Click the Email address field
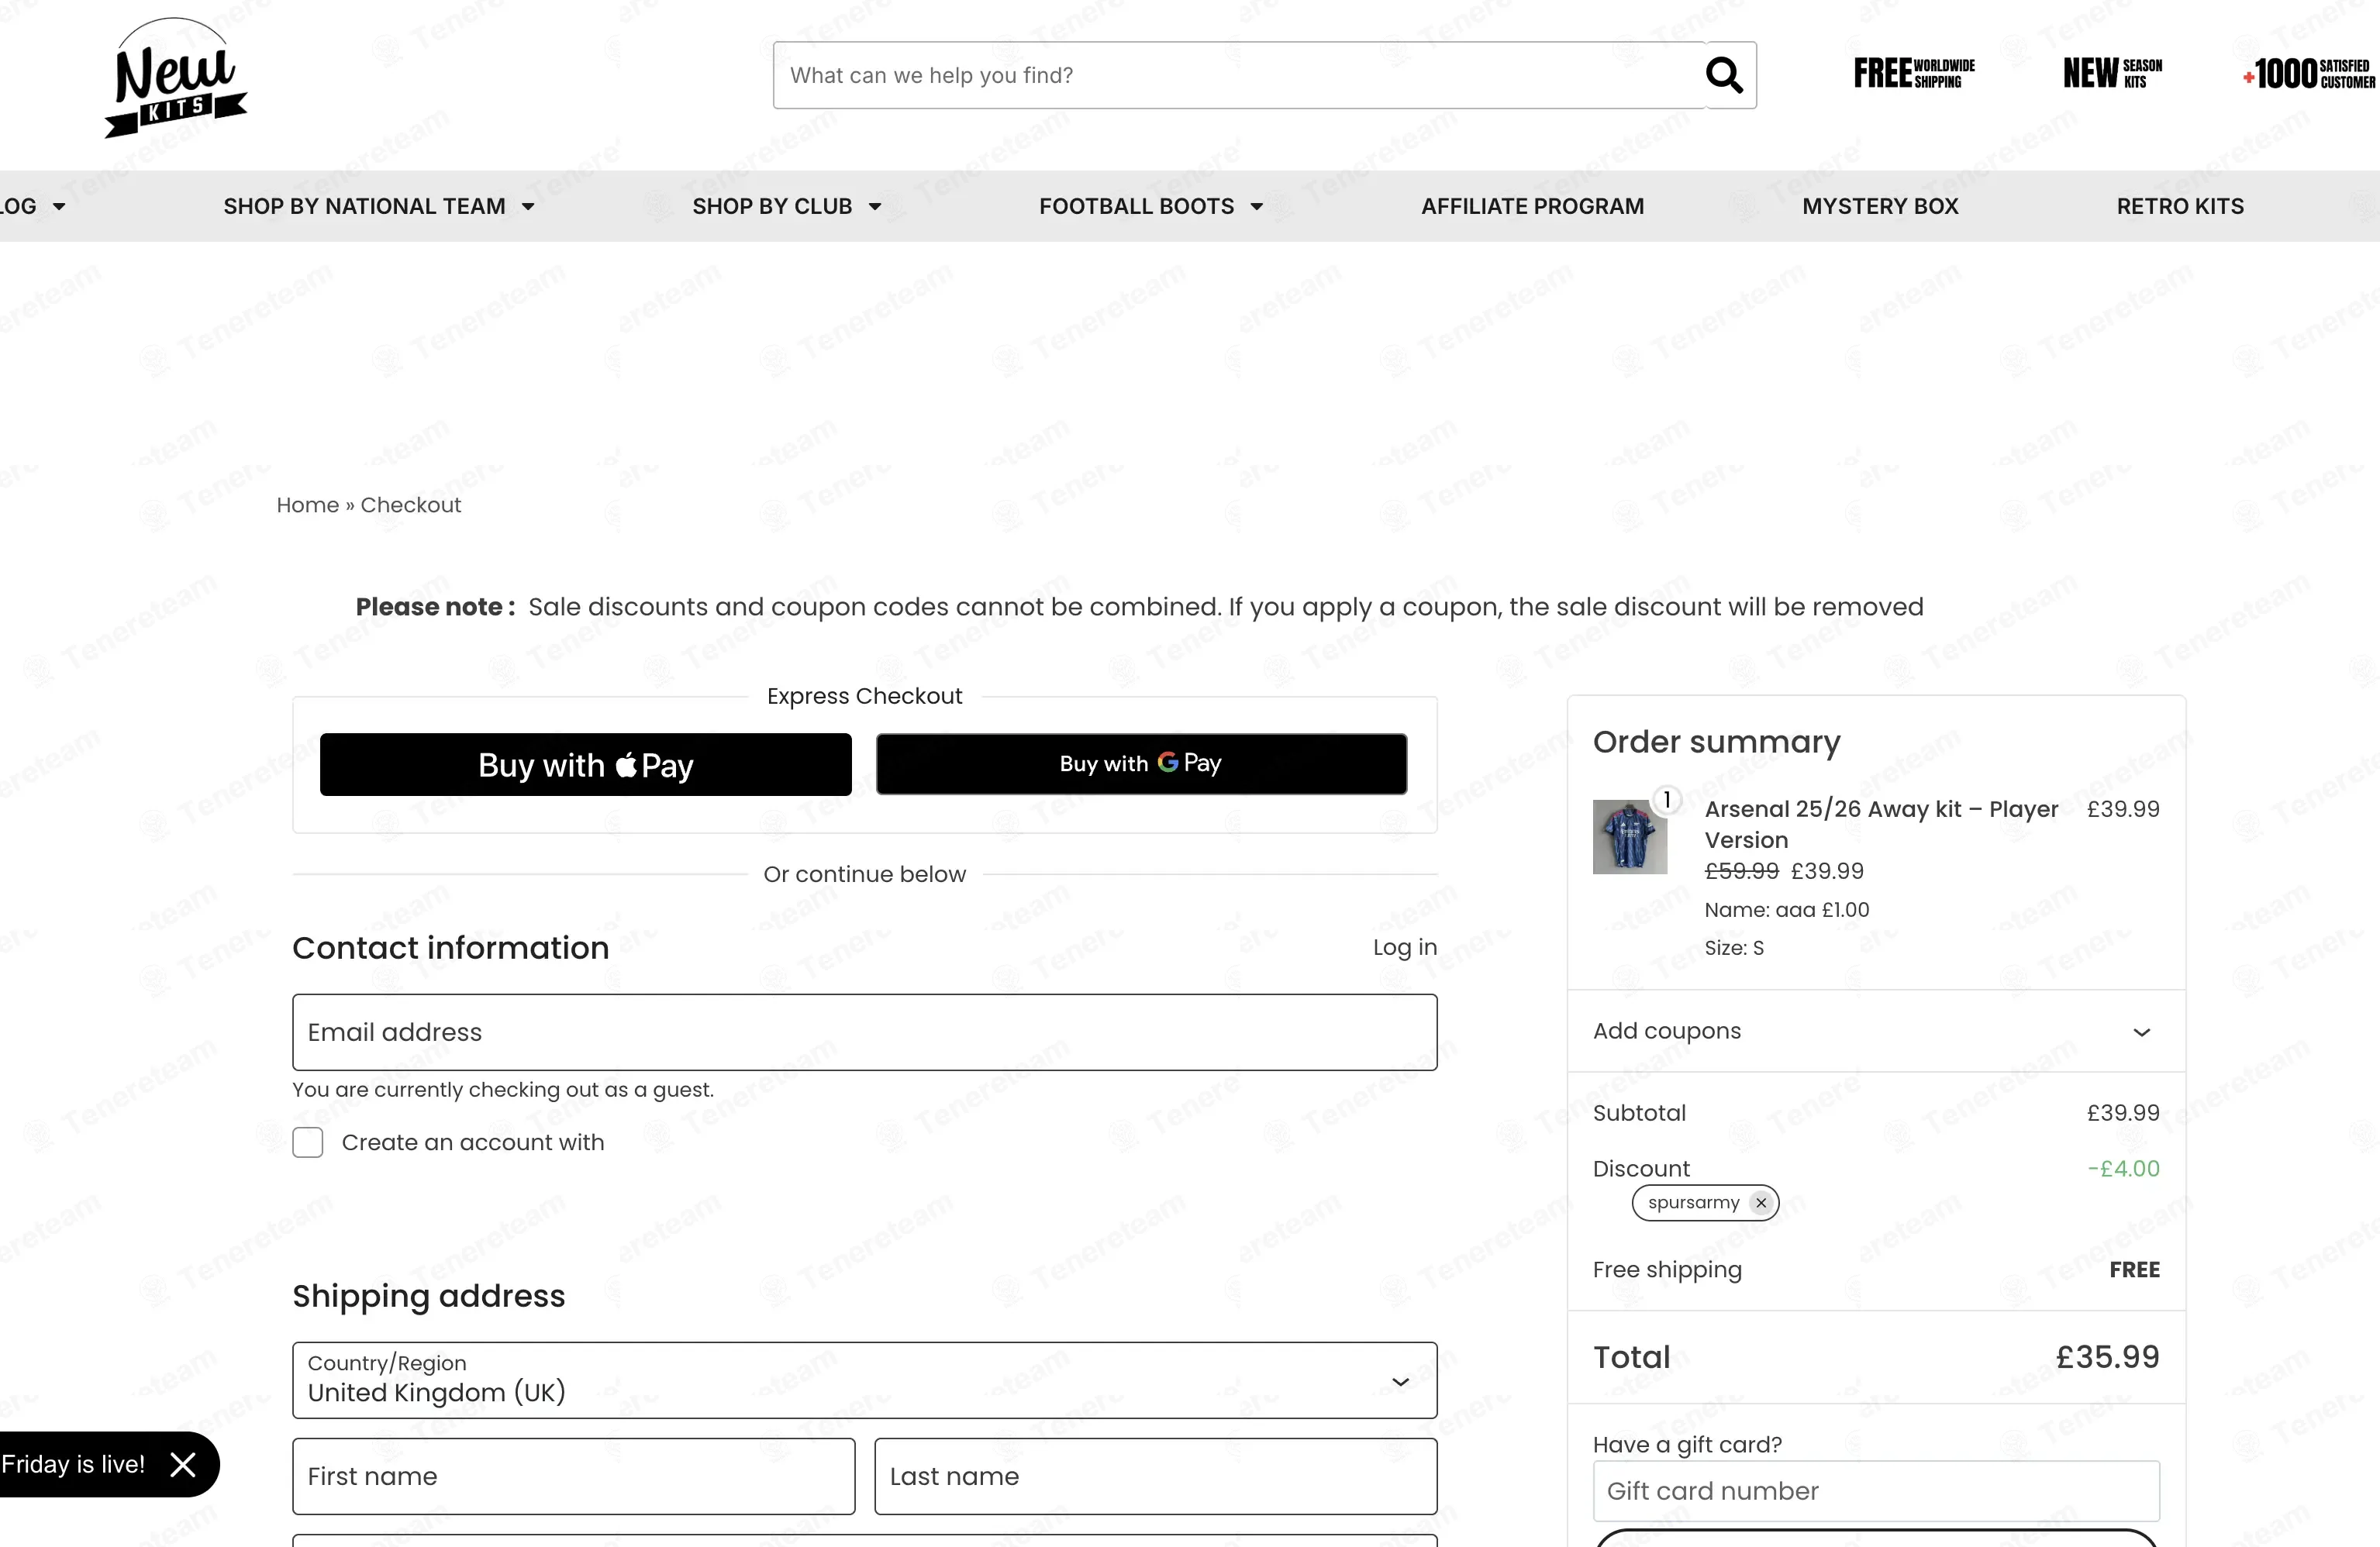Screen dimensions: 2380x1547 point(864,1032)
